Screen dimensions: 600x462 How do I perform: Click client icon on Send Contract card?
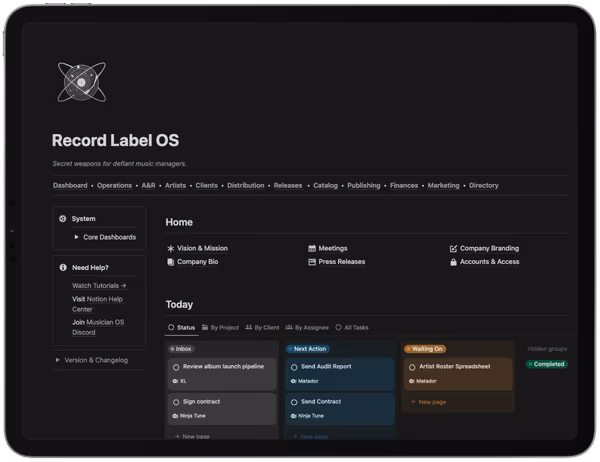(293, 416)
